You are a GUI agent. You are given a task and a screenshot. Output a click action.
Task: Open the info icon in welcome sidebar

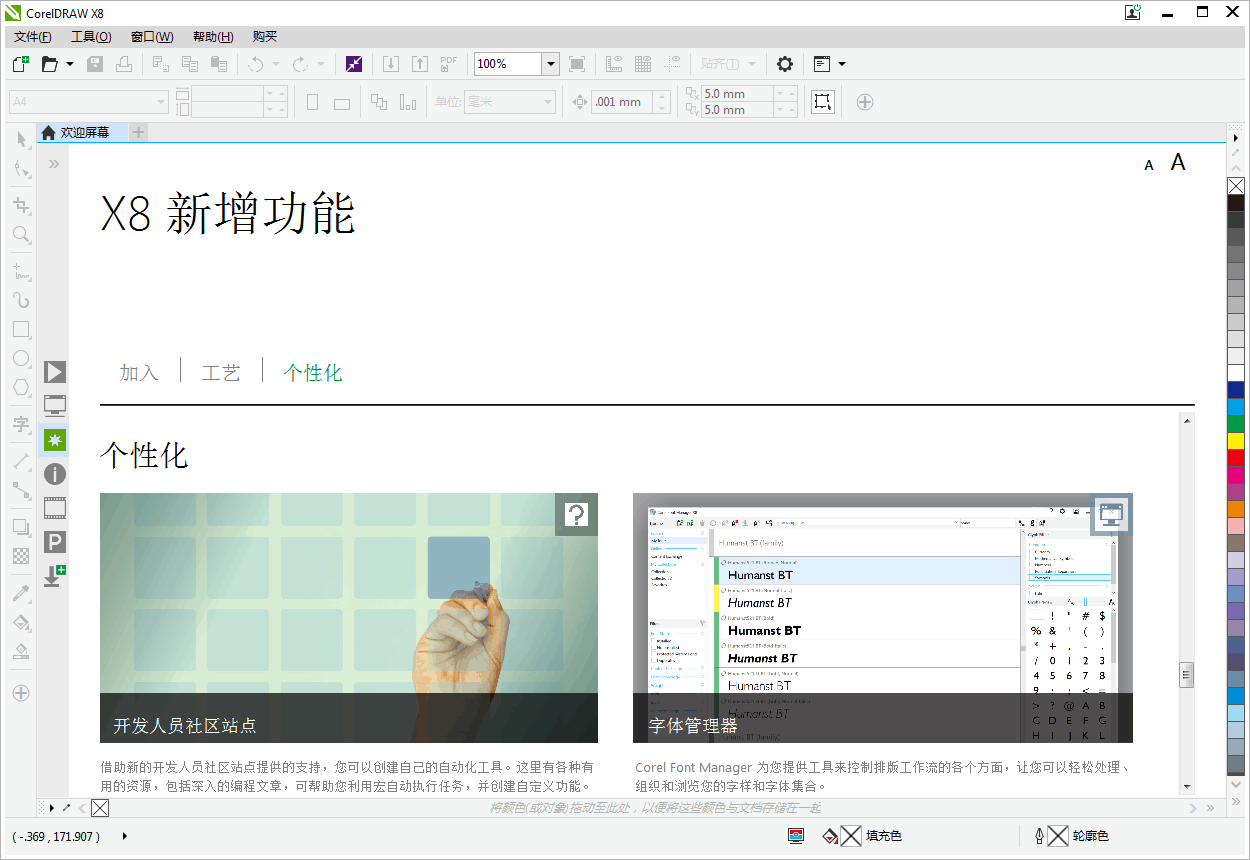pyautogui.click(x=55, y=474)
